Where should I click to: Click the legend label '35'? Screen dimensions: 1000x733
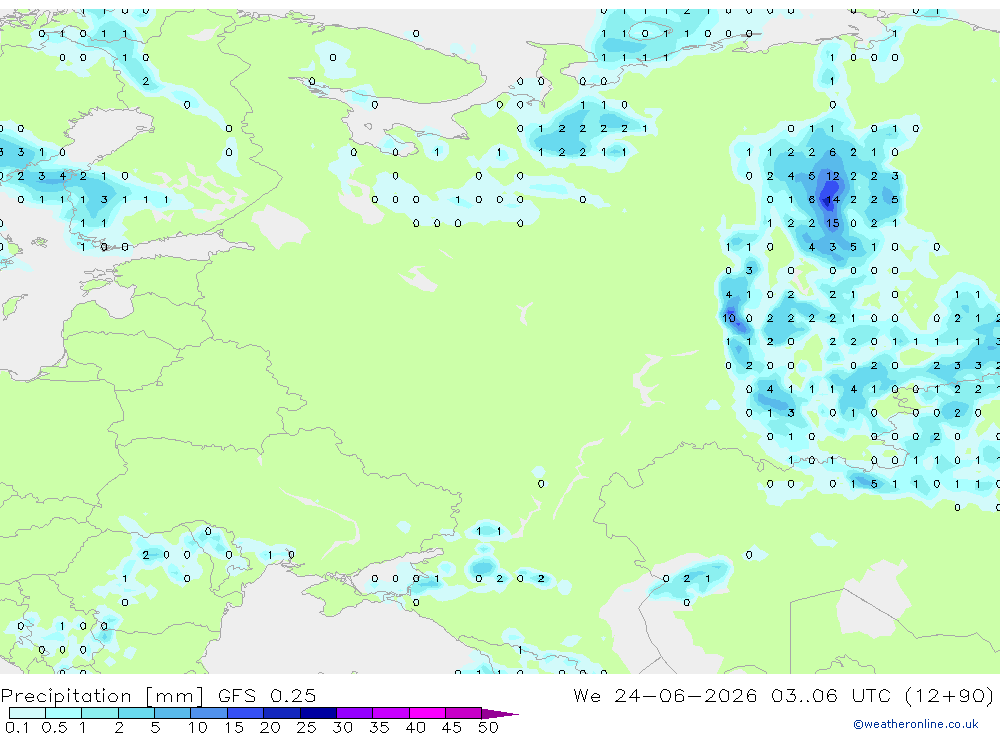click(x=379, y=727)
